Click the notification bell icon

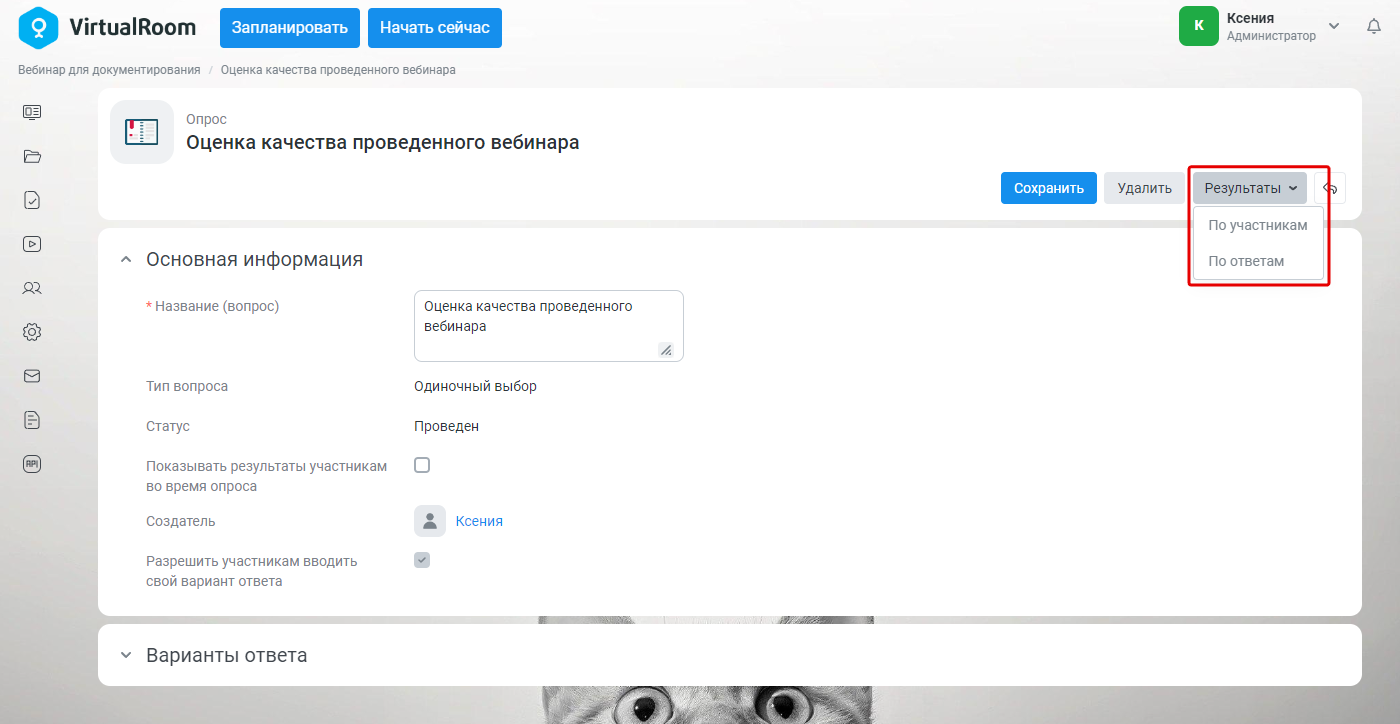pos(1374,26)
